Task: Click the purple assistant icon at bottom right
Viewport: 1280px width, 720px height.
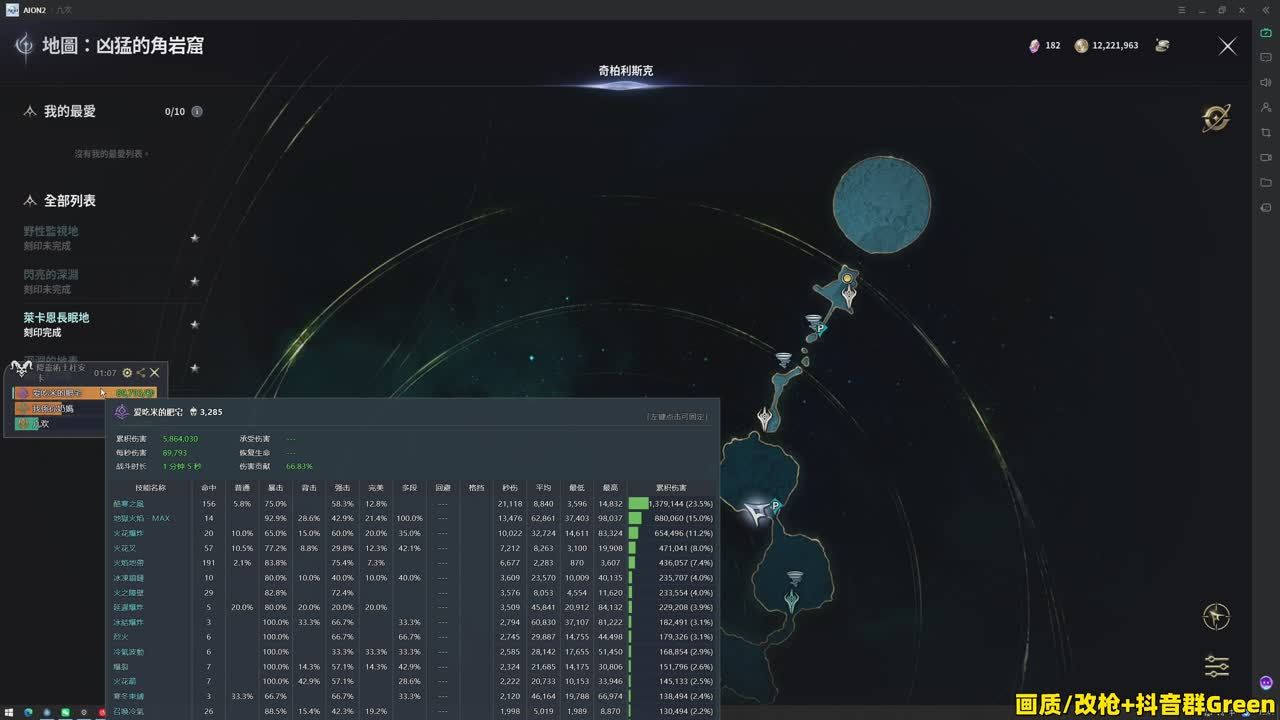Action: 1266,682
